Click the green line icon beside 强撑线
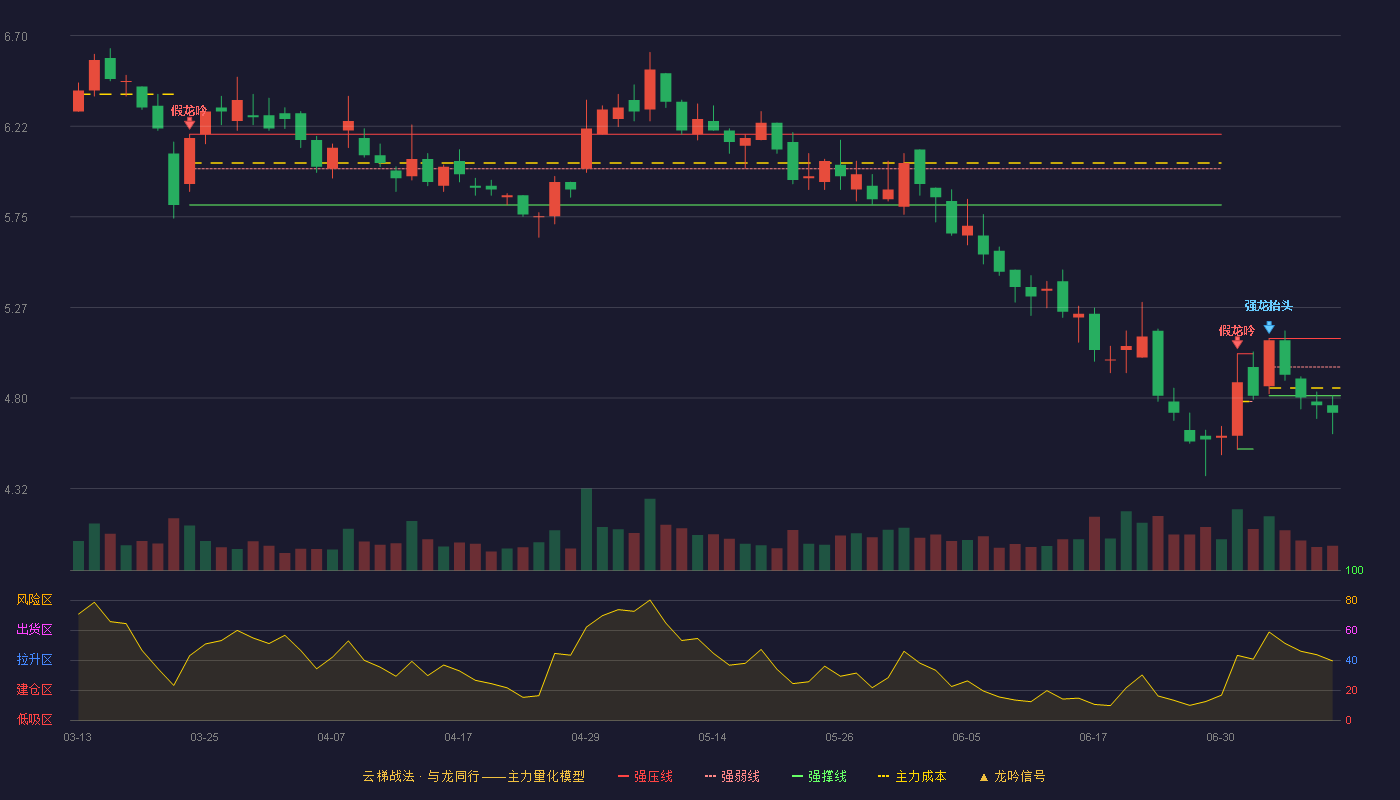The image size is (1400, 800). (x=797, y=776)
